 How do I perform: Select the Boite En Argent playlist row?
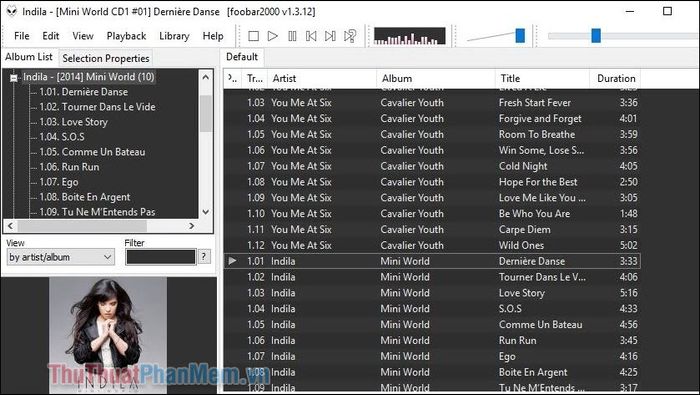click(432, 372)
